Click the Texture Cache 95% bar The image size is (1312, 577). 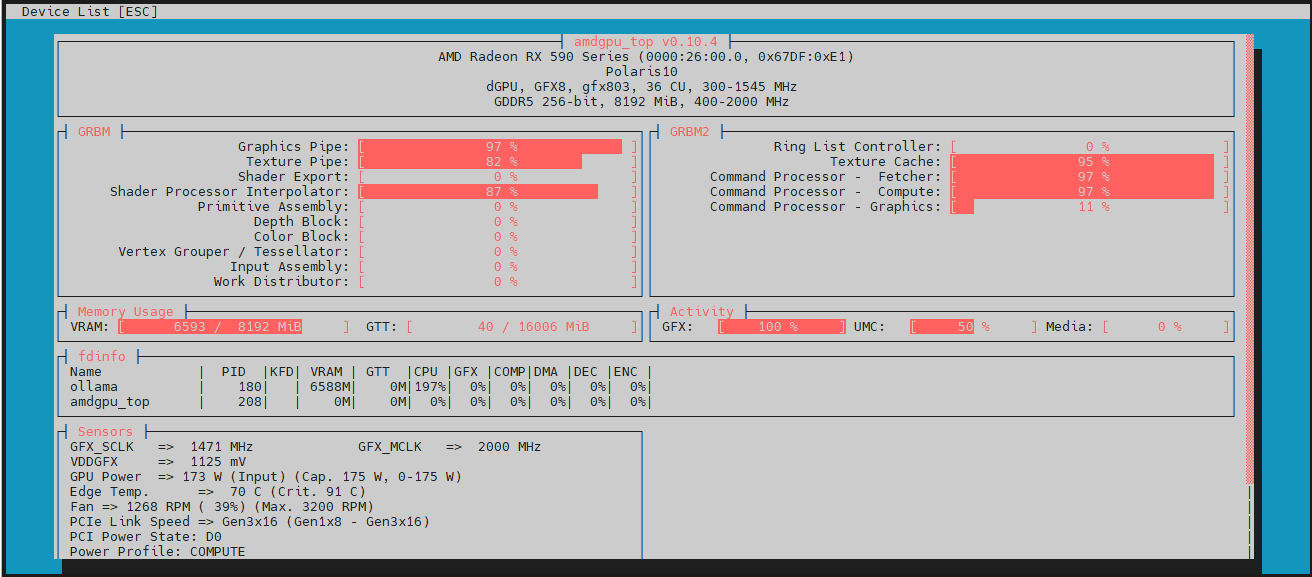coord(1084,162)
